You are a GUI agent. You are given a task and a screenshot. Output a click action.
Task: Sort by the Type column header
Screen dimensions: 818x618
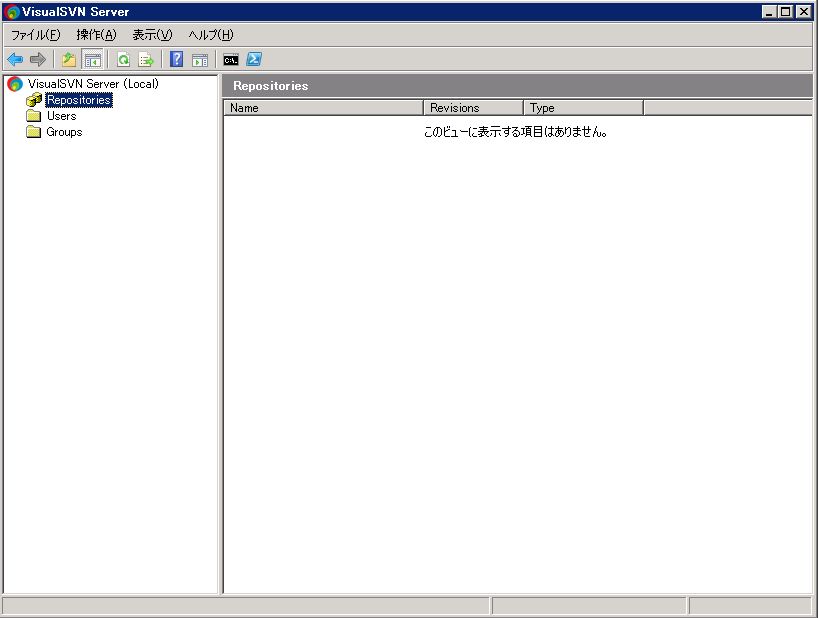583,108
